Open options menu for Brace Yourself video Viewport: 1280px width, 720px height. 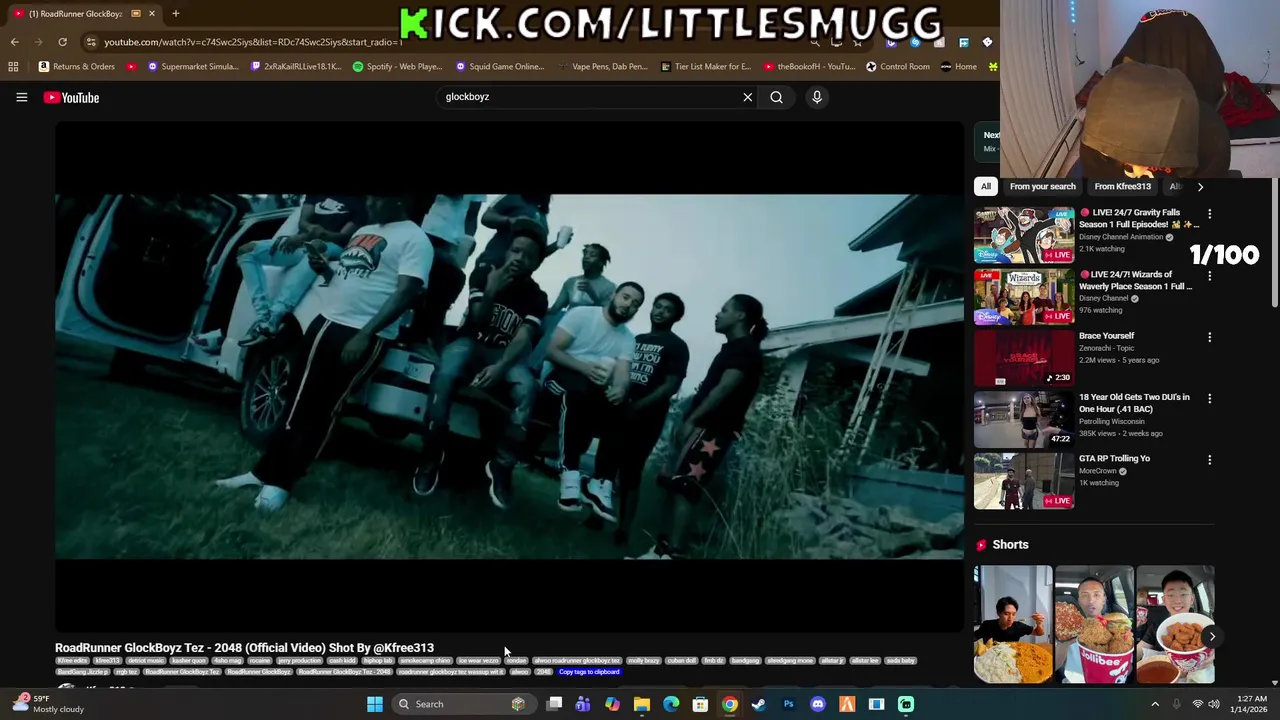[1209, 337]
